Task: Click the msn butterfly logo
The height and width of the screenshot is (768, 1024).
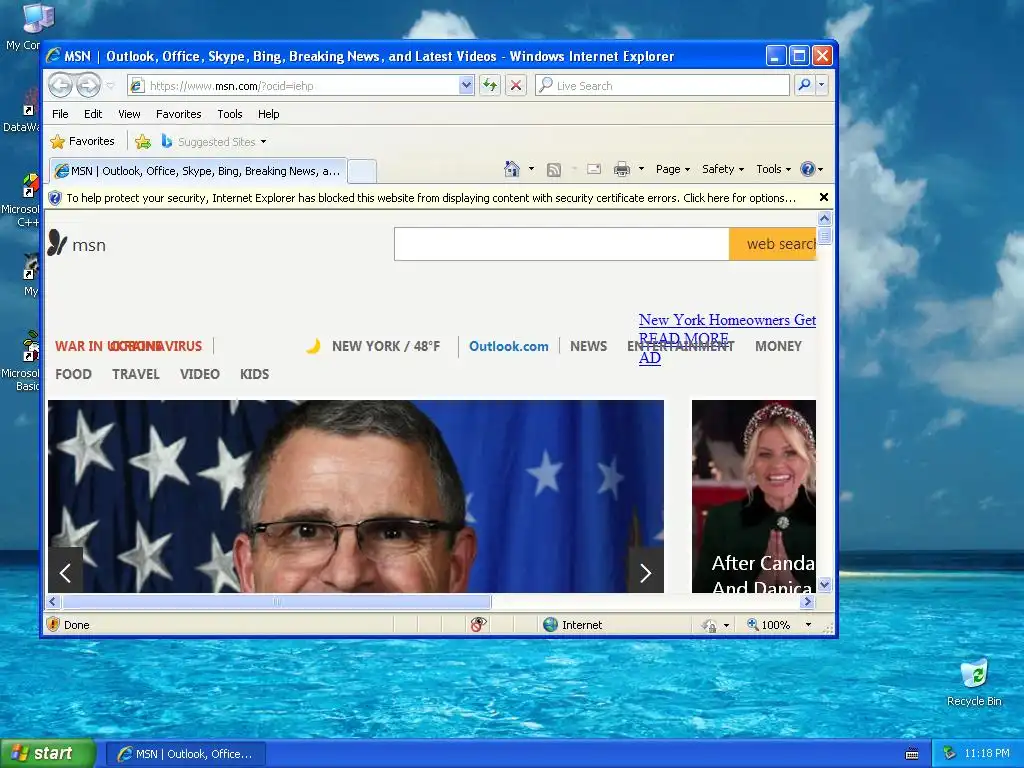Action: pos(76,244)
